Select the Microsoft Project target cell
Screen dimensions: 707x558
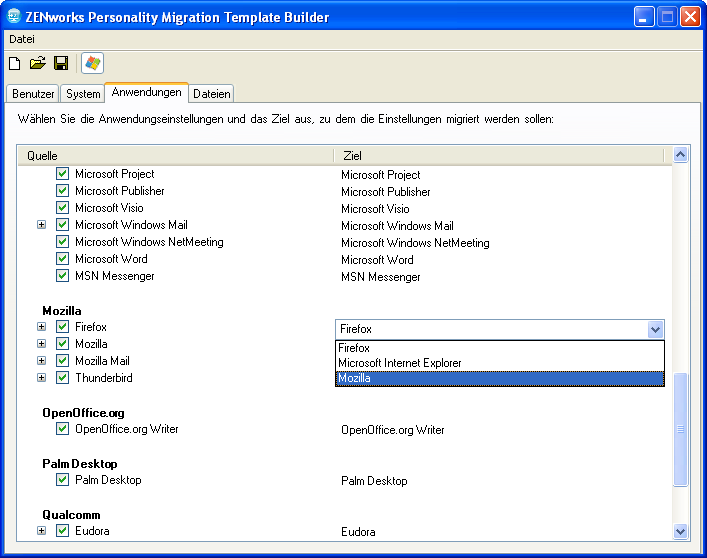(381, 175)
